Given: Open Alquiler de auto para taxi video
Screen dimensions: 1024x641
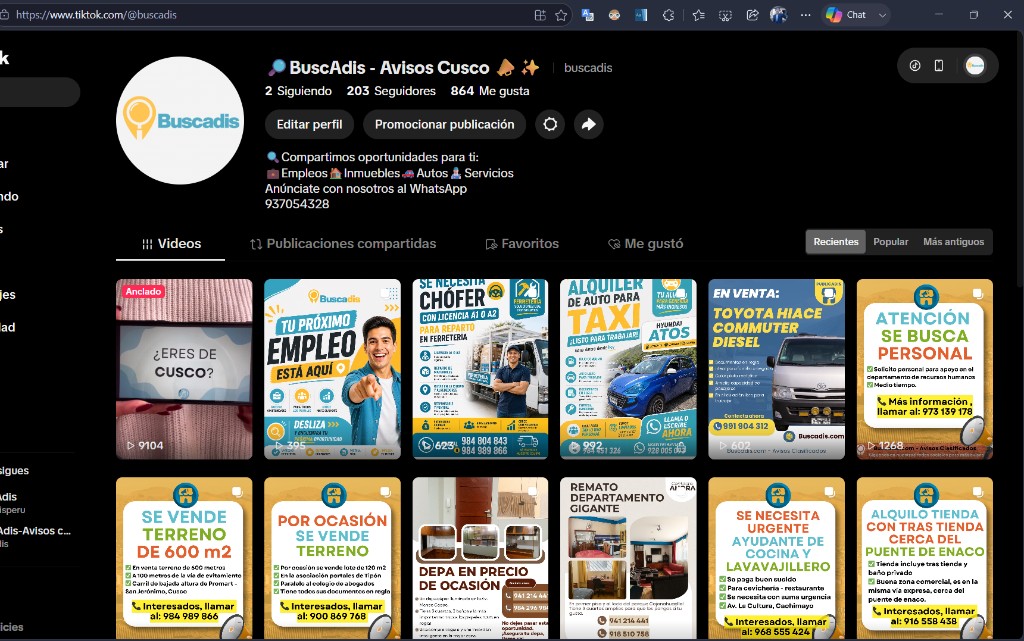Looking at the screenshot, I should pyautogui.click(x=628, y=369).
